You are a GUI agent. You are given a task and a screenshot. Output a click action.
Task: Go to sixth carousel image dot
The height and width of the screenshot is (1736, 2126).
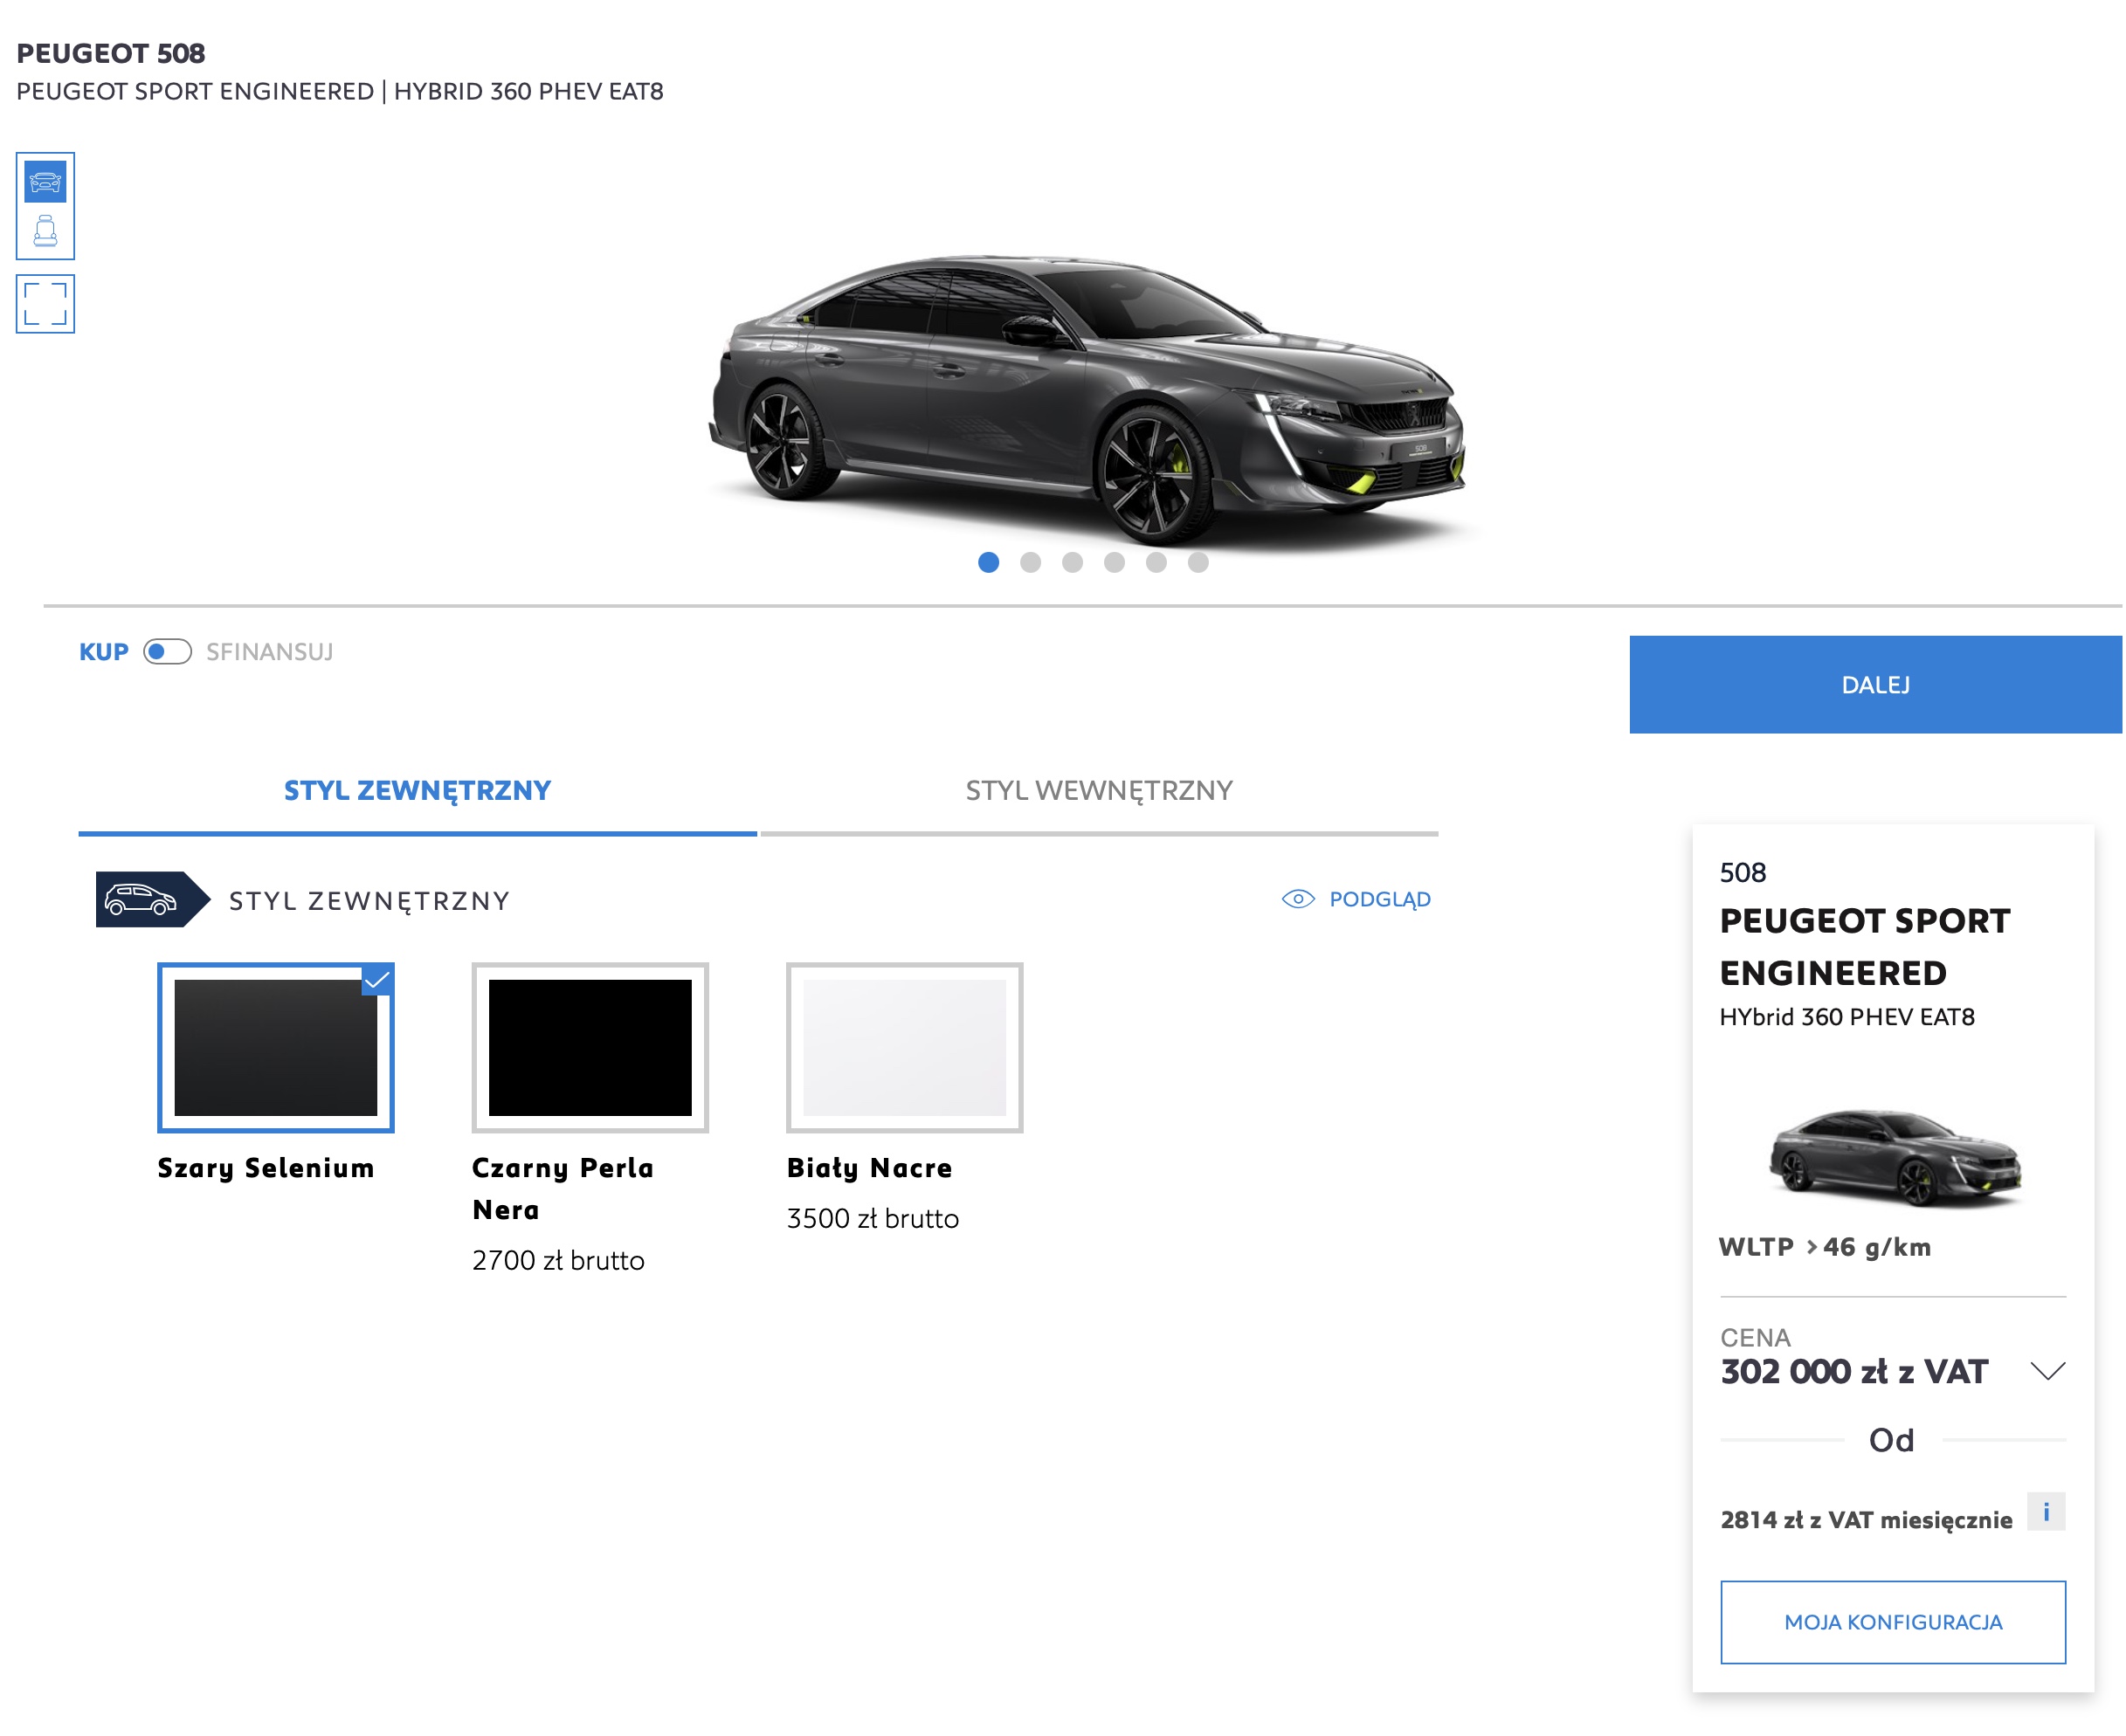point(1199,563)
